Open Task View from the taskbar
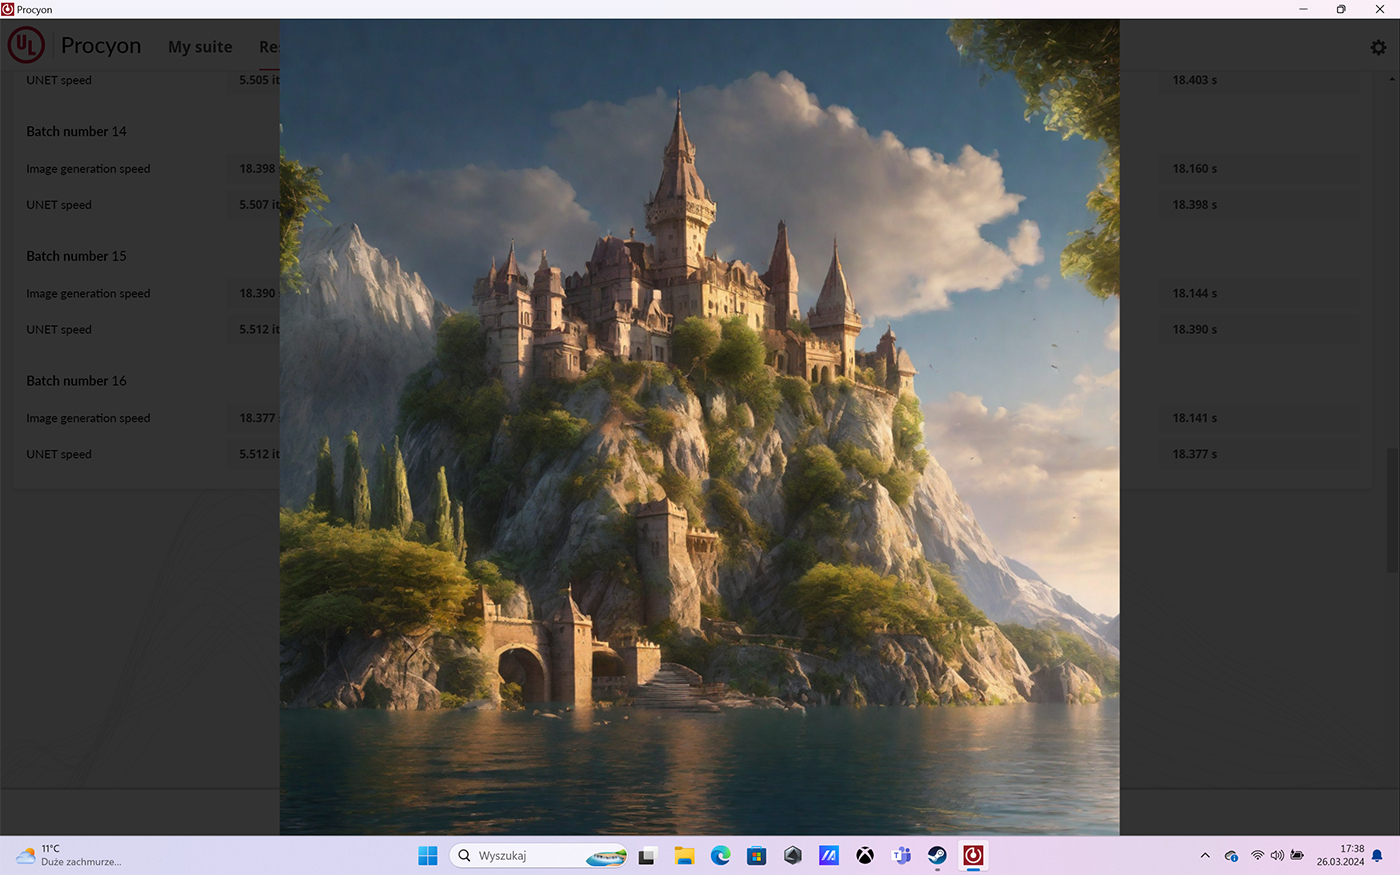 pyautogui.click(x=647, y=856)
